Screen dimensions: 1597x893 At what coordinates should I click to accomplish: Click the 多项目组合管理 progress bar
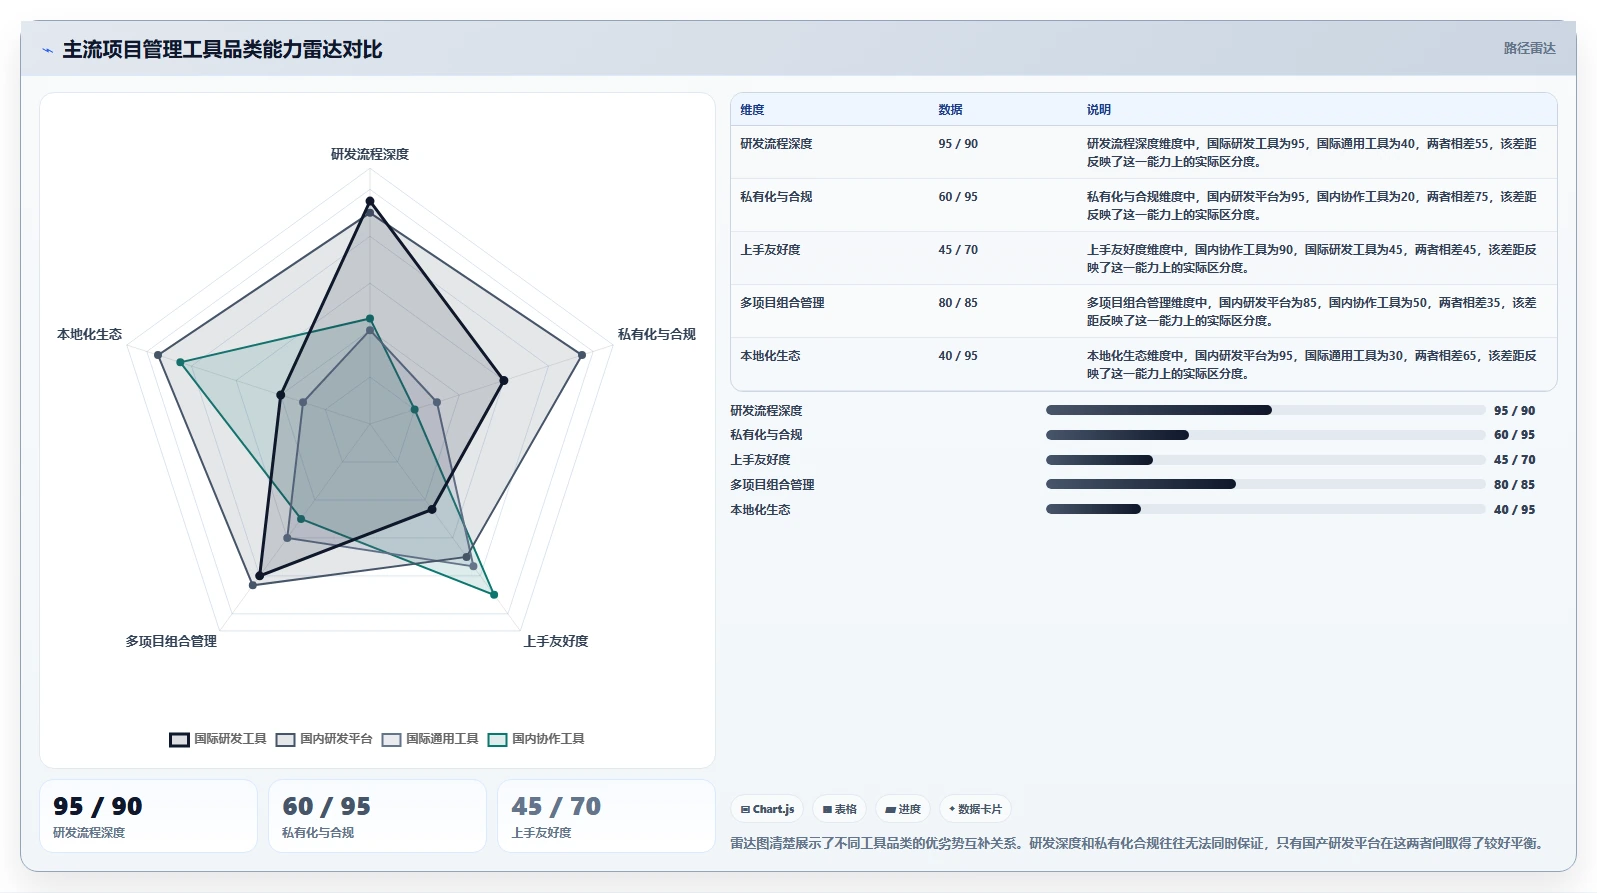click(x=1265, y=484)
